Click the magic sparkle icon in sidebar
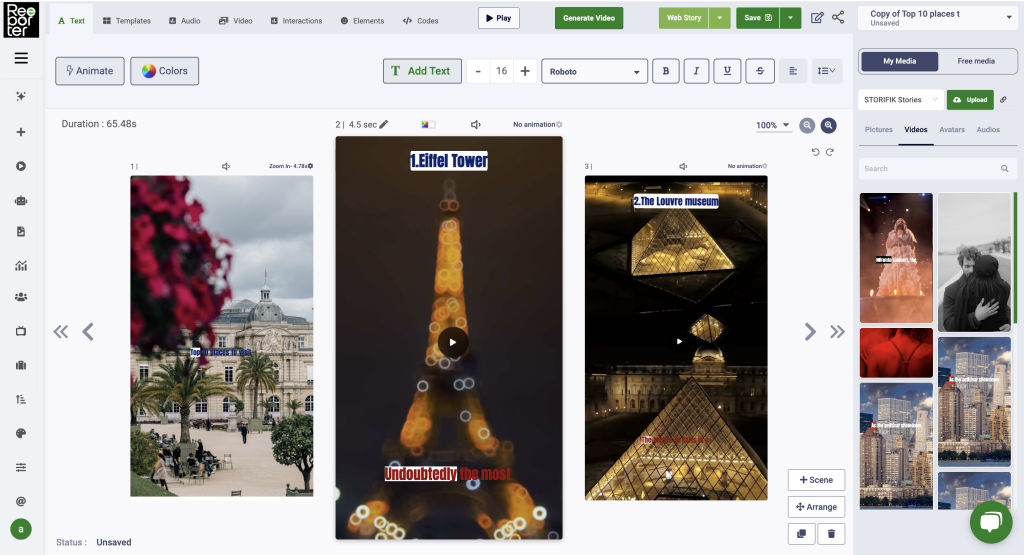 21,96
